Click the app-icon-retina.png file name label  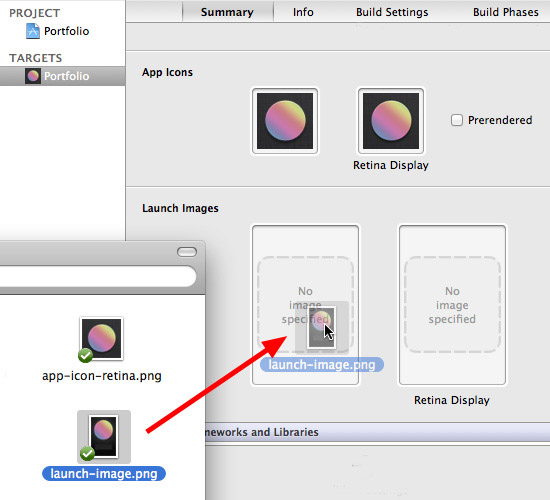(102, 376)
